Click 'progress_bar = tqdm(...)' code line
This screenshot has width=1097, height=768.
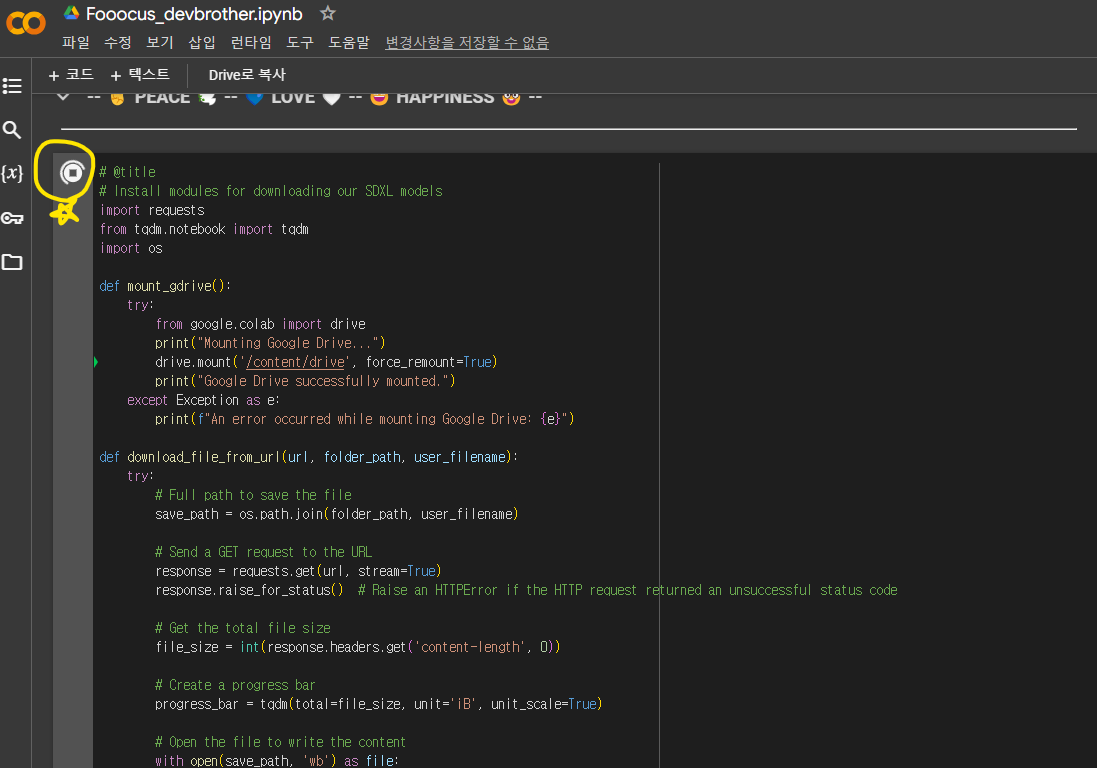point(378,704)
